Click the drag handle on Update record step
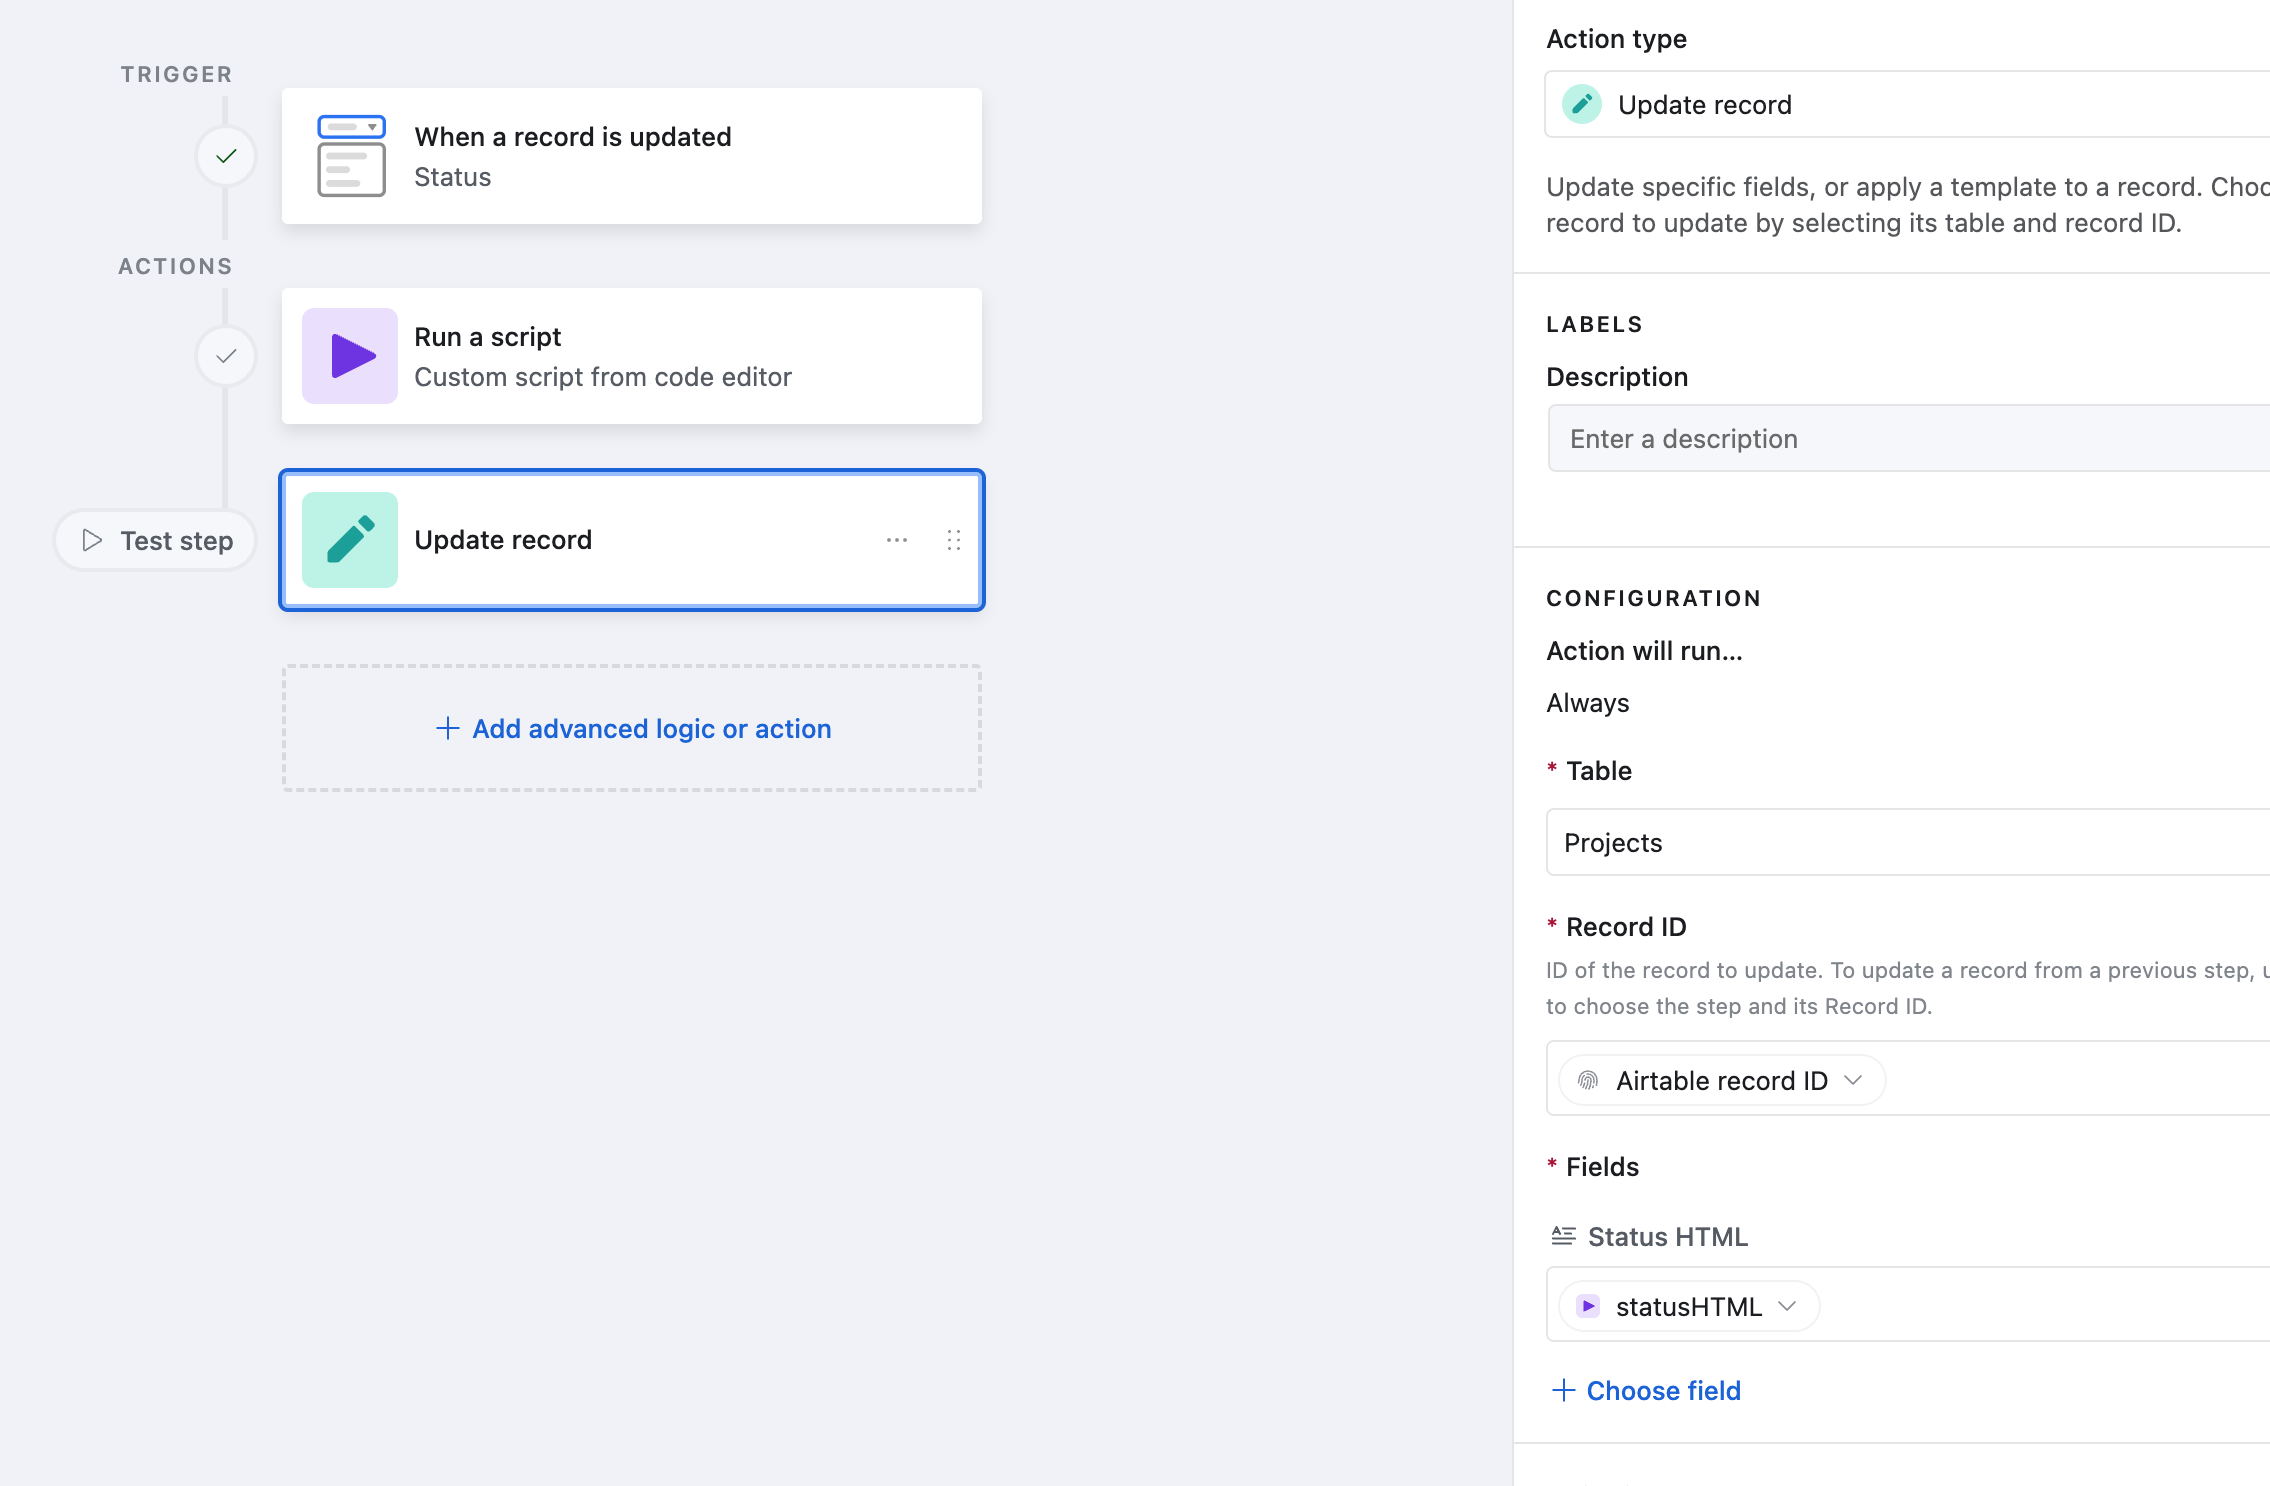2270x1486 pixels. (954, 540)
